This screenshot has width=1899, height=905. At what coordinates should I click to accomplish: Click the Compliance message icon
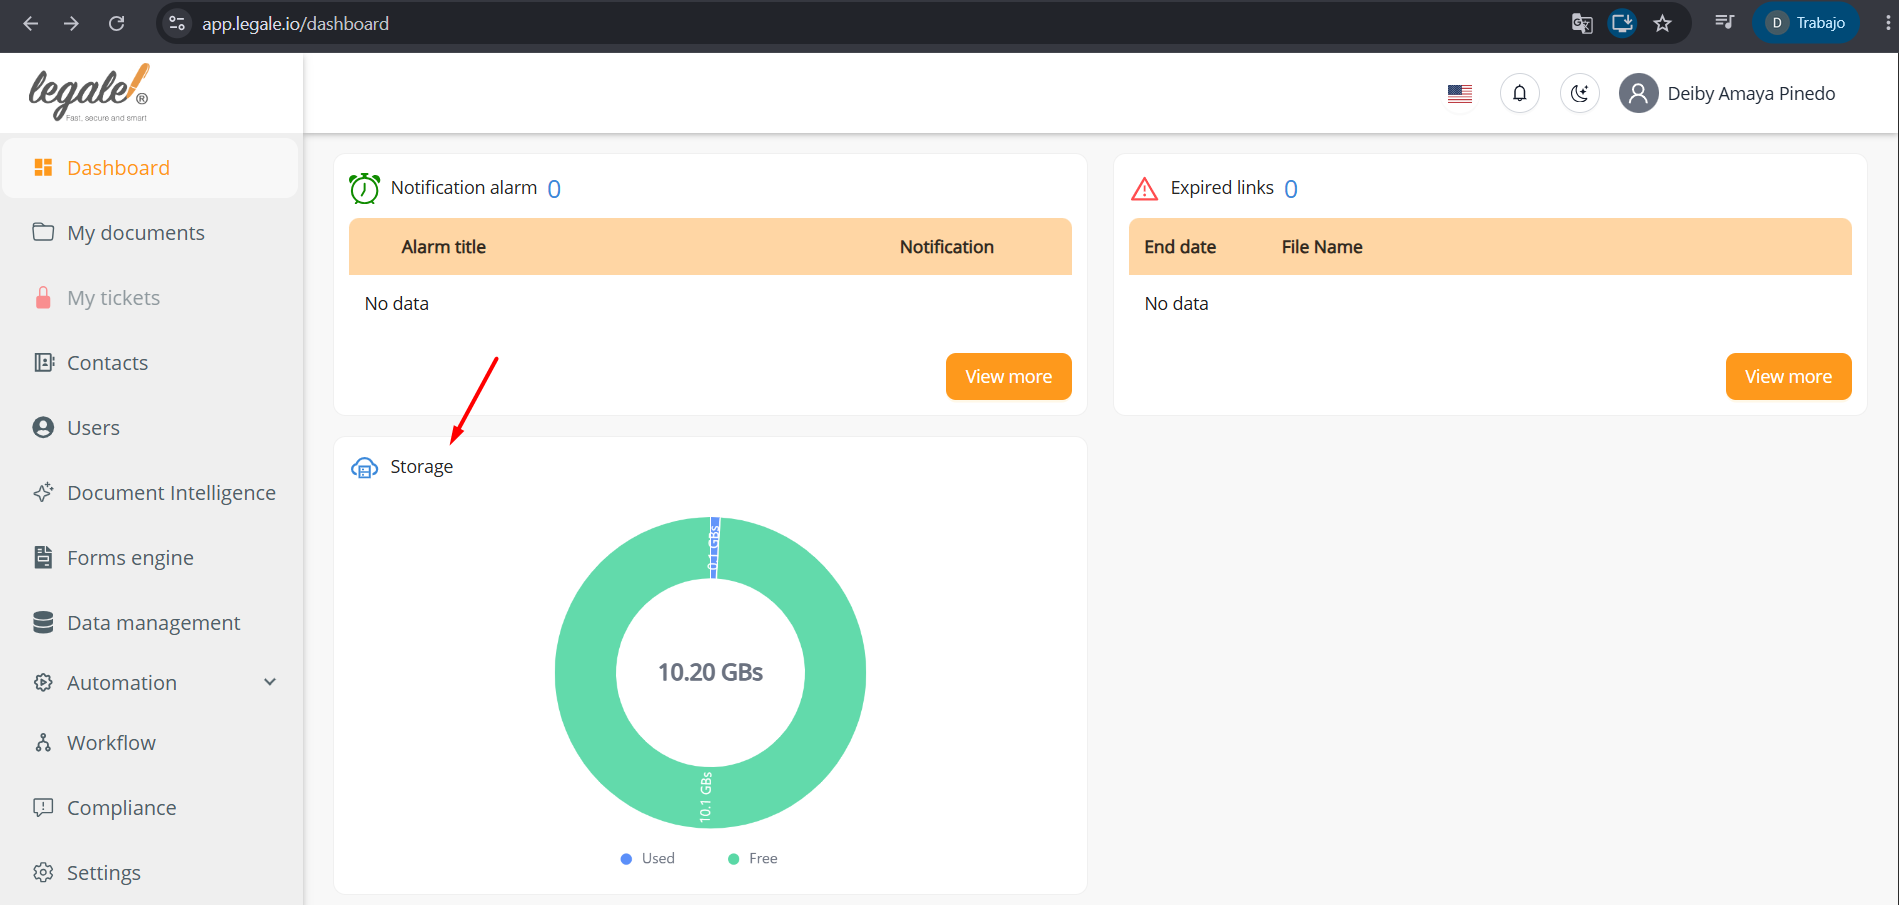tap(43, 807)
